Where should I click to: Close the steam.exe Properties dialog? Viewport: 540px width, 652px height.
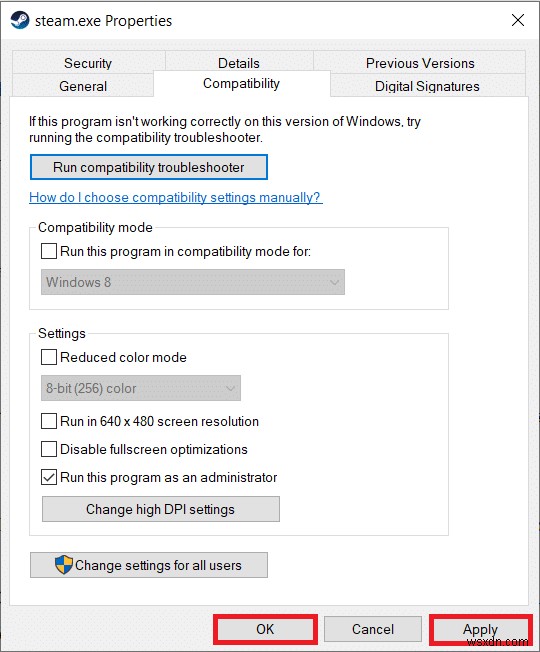click(x=518, y=20)
